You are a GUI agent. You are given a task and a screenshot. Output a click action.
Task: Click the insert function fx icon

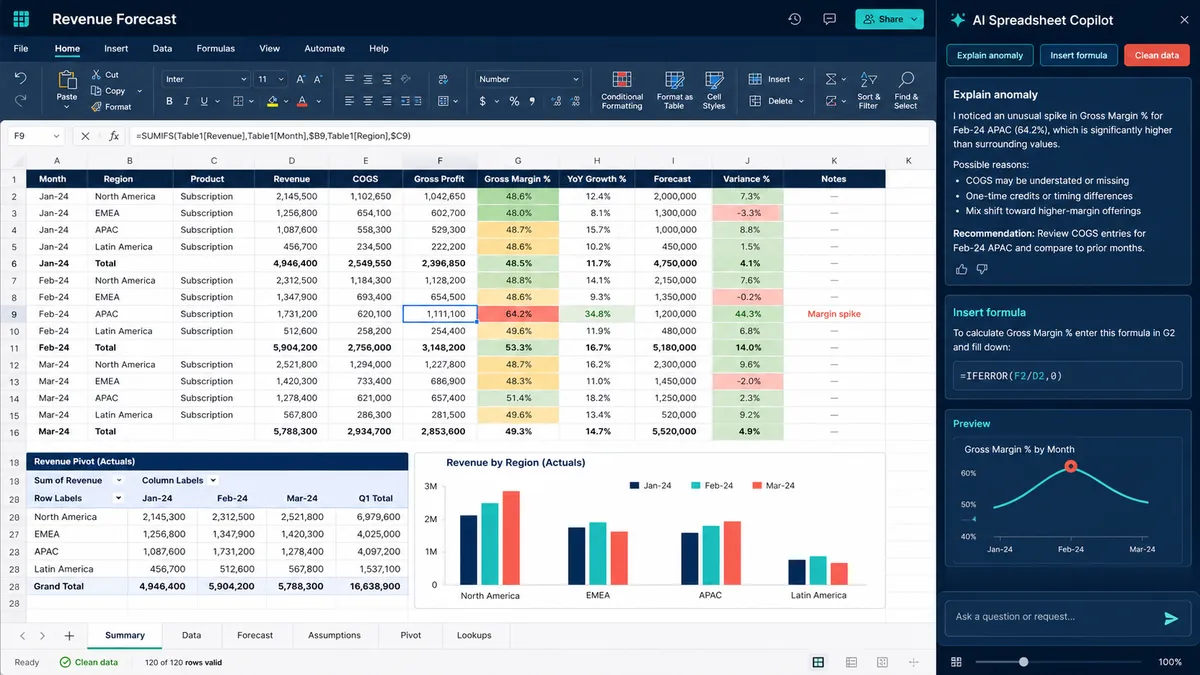(x=113, y=136)
